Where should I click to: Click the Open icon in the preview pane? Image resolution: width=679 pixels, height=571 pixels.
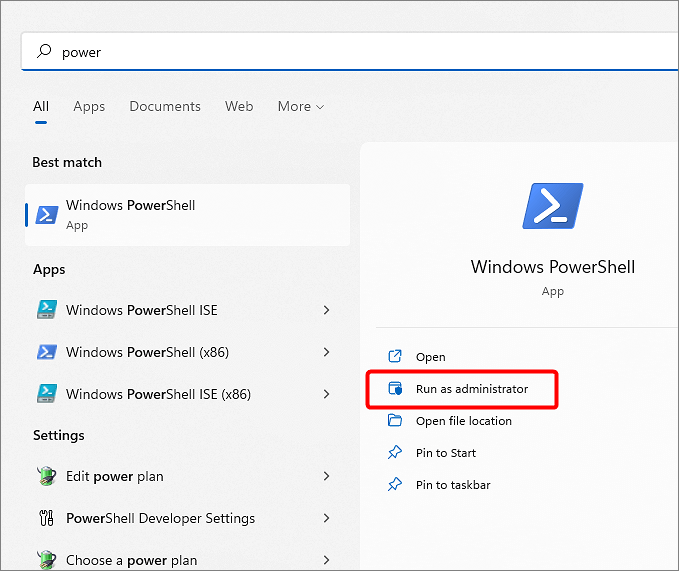click(395, 356)
